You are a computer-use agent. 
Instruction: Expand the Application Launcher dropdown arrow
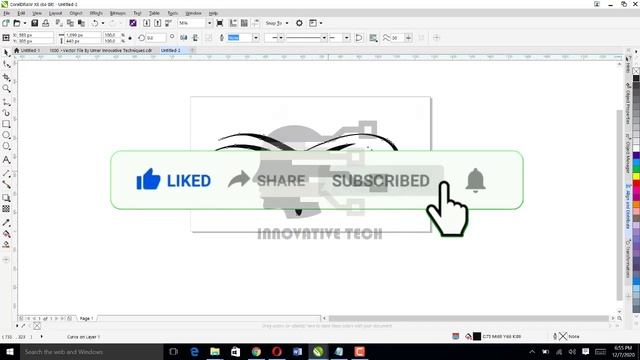tap(321, 23)
